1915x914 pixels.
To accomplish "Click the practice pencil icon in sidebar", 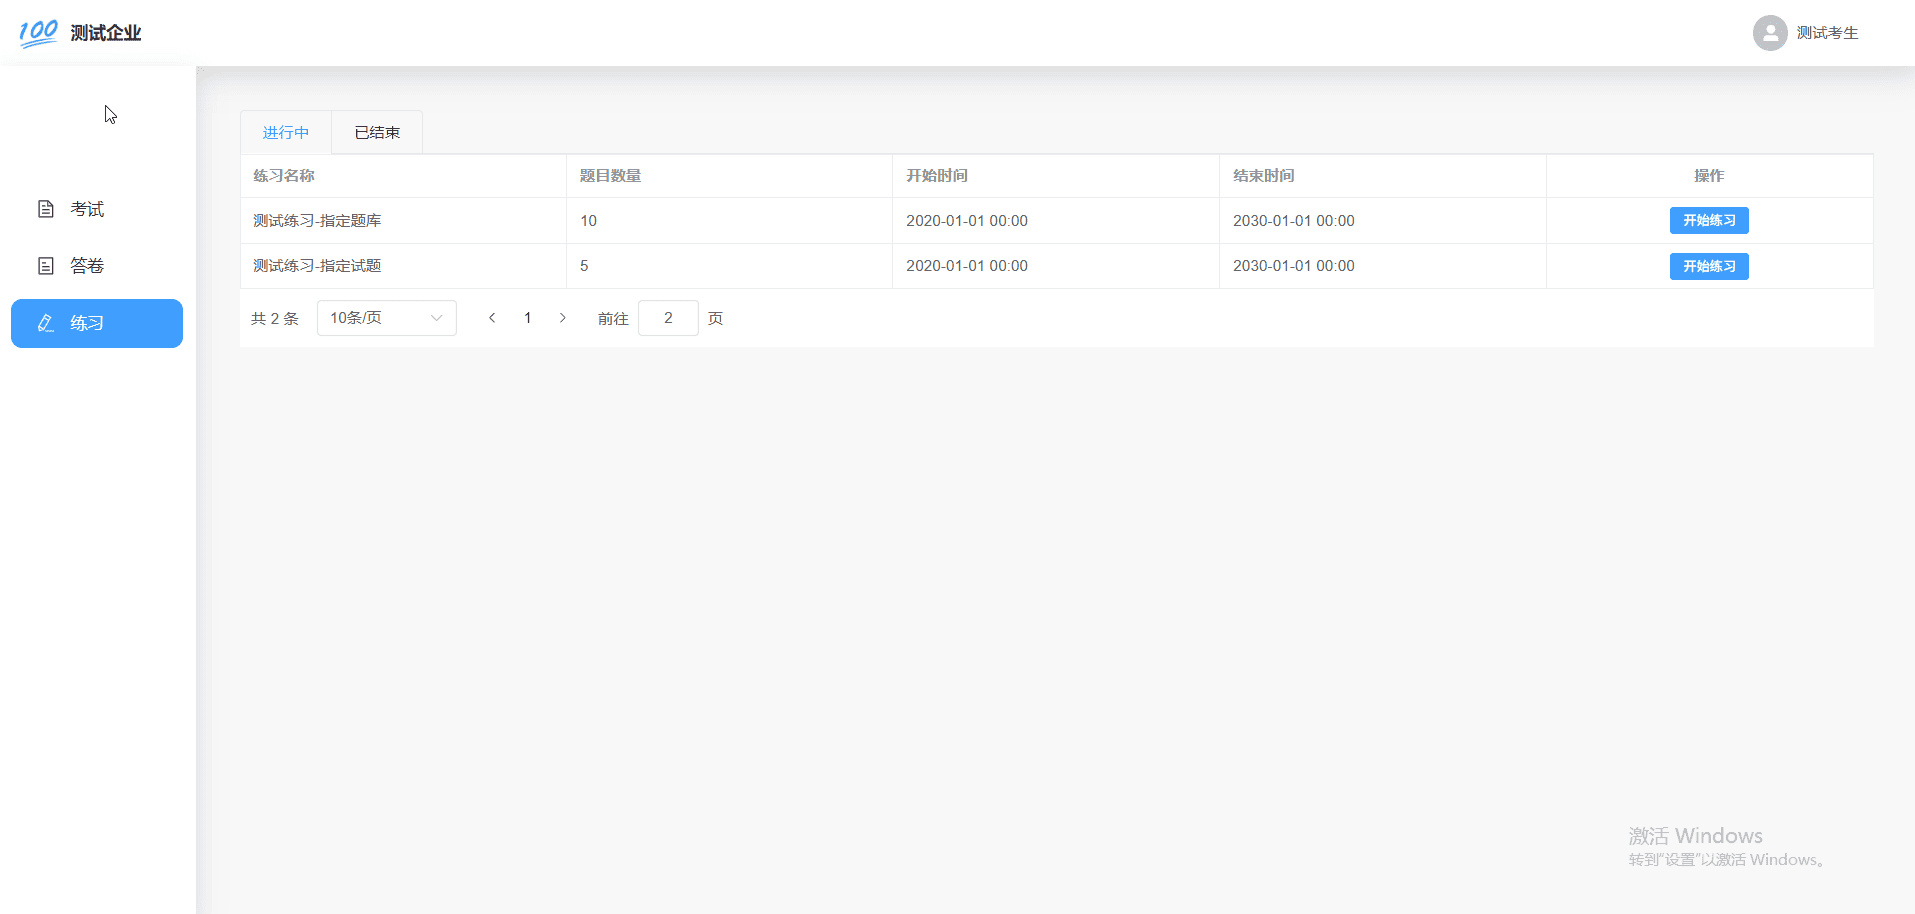I will pos(46,323).
